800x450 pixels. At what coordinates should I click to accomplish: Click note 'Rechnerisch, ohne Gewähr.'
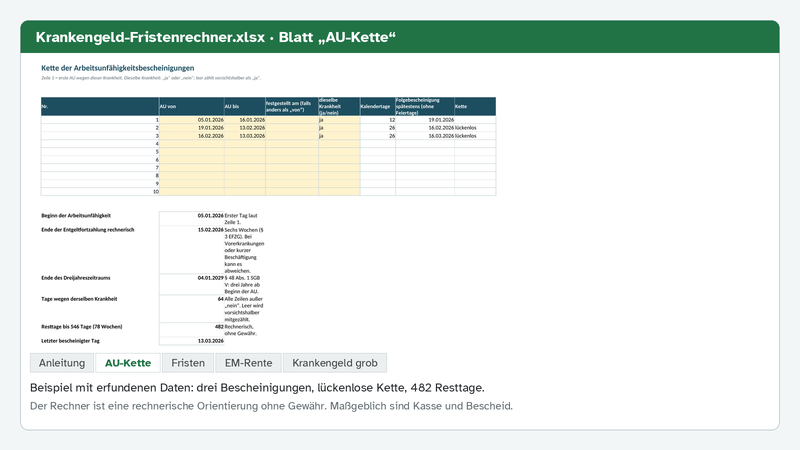click(x=240, y=330)
